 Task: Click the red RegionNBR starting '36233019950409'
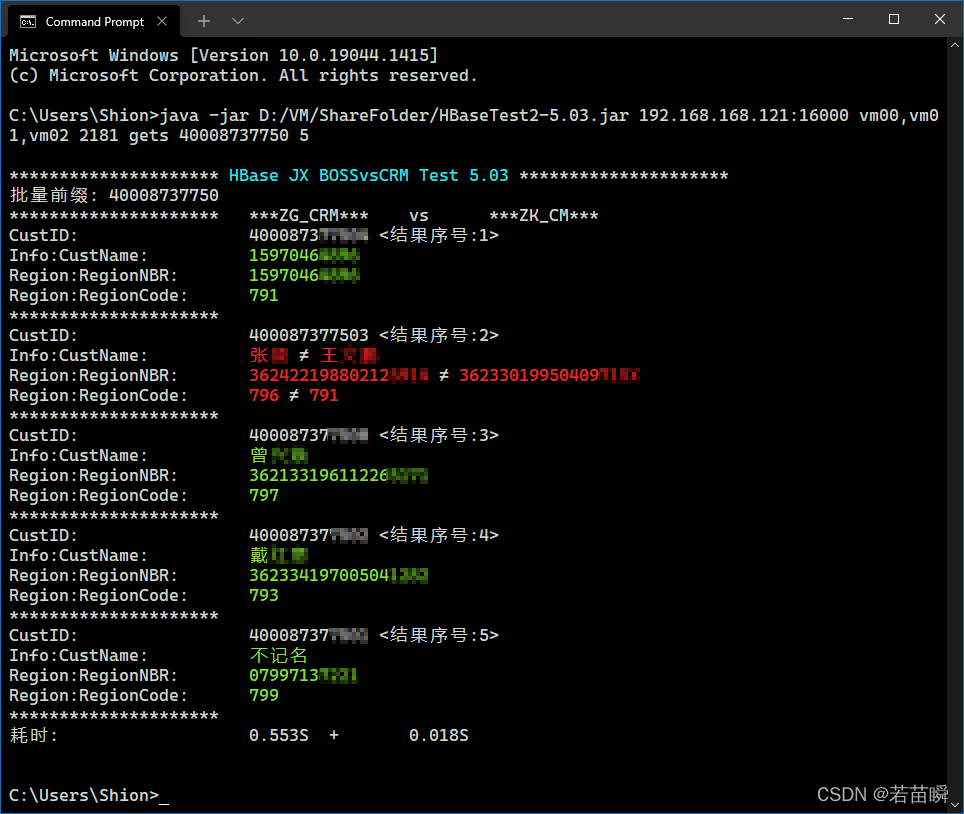pyautogui.click(x=549, y=376)
